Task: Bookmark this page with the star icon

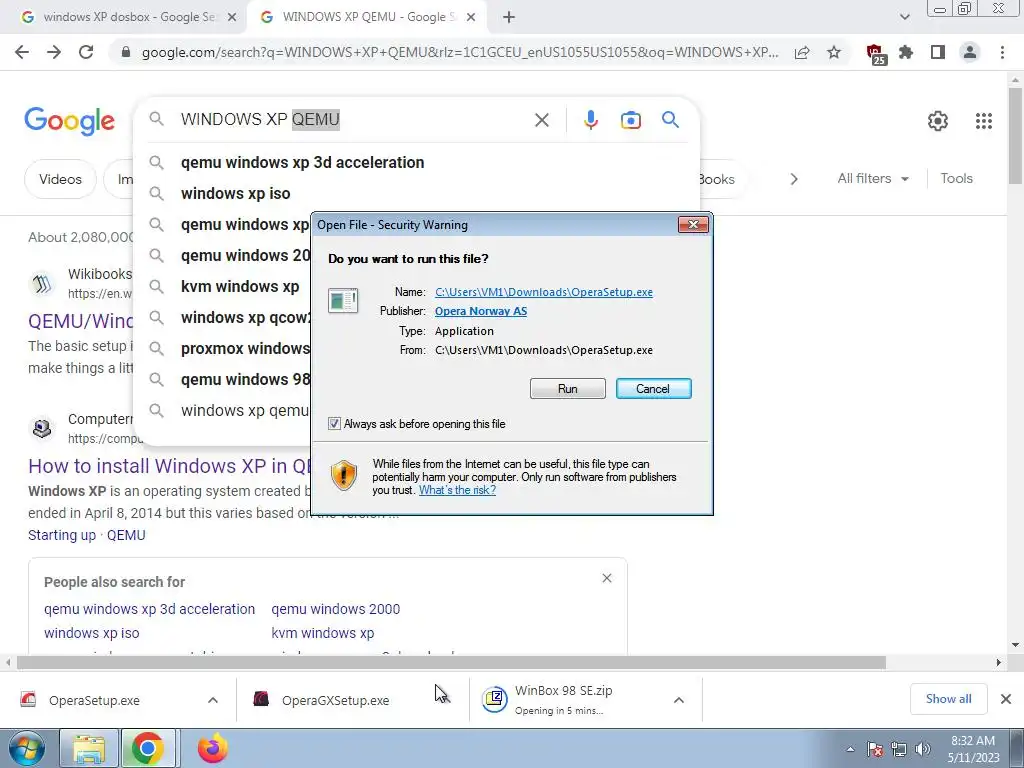Action: coord(834,52)
